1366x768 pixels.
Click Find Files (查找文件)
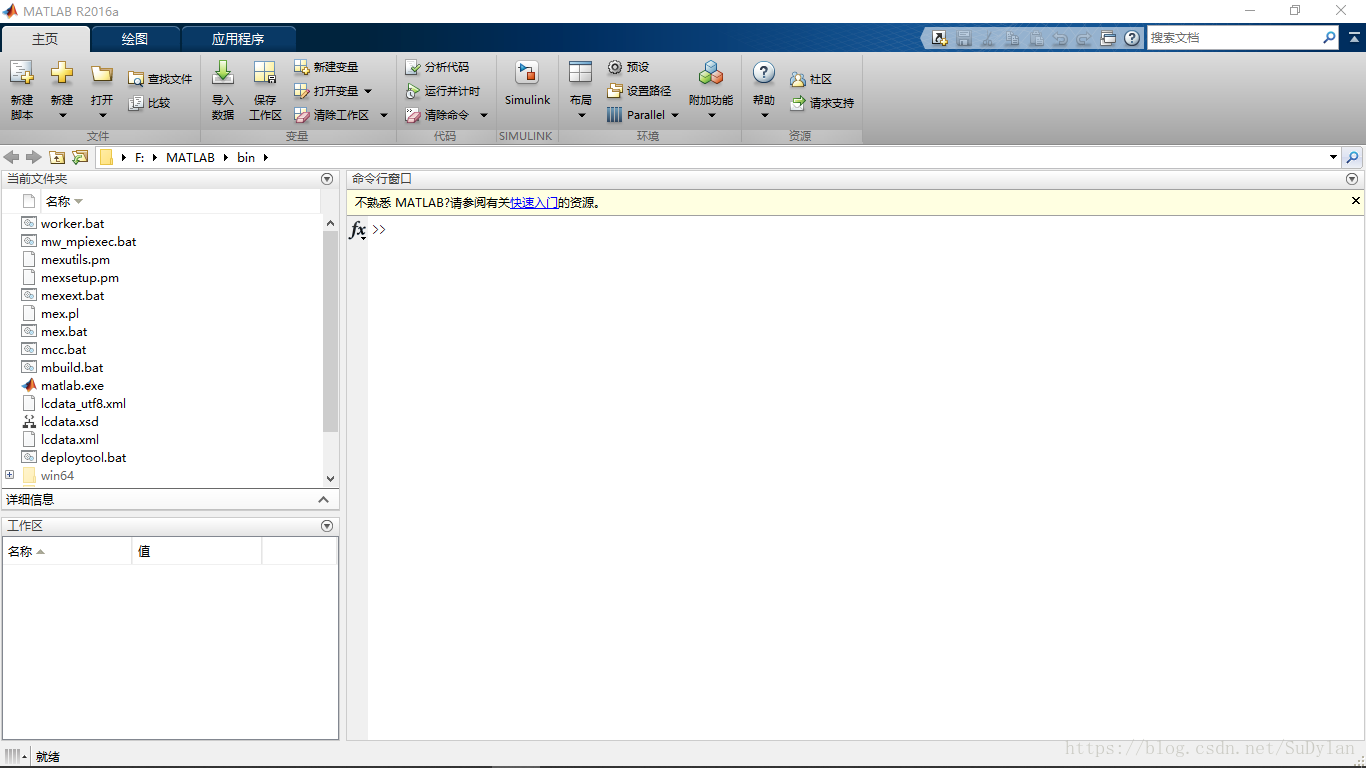tap(160, 79)
